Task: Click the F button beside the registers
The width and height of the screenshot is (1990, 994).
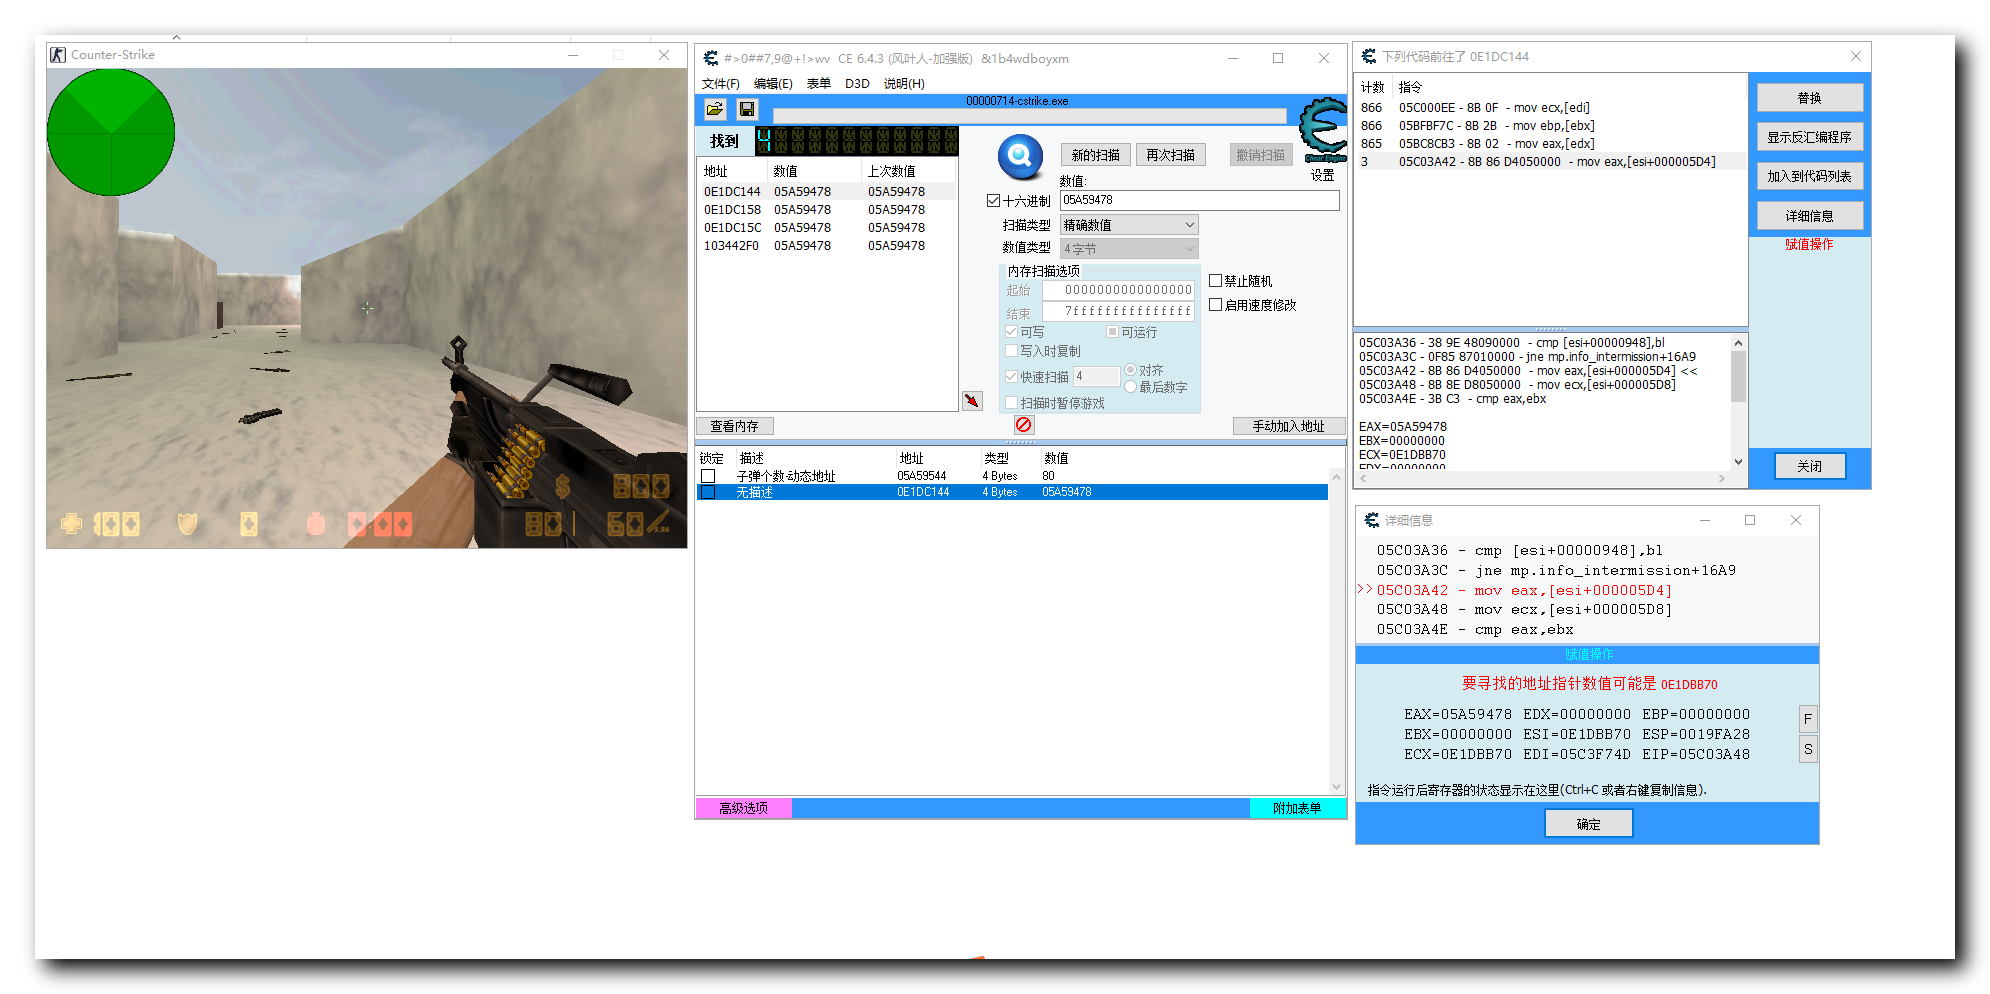Action: [x=1808, y=719]
